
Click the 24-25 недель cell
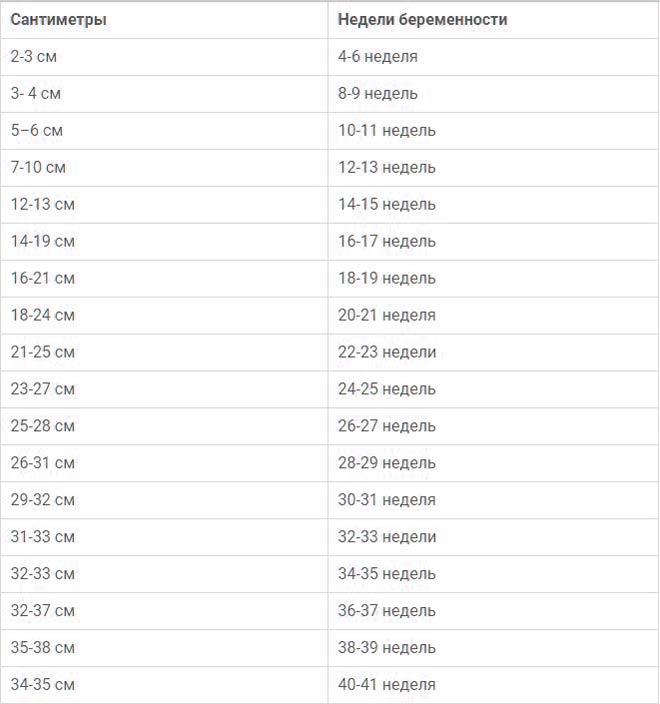(x=493, y=389)
